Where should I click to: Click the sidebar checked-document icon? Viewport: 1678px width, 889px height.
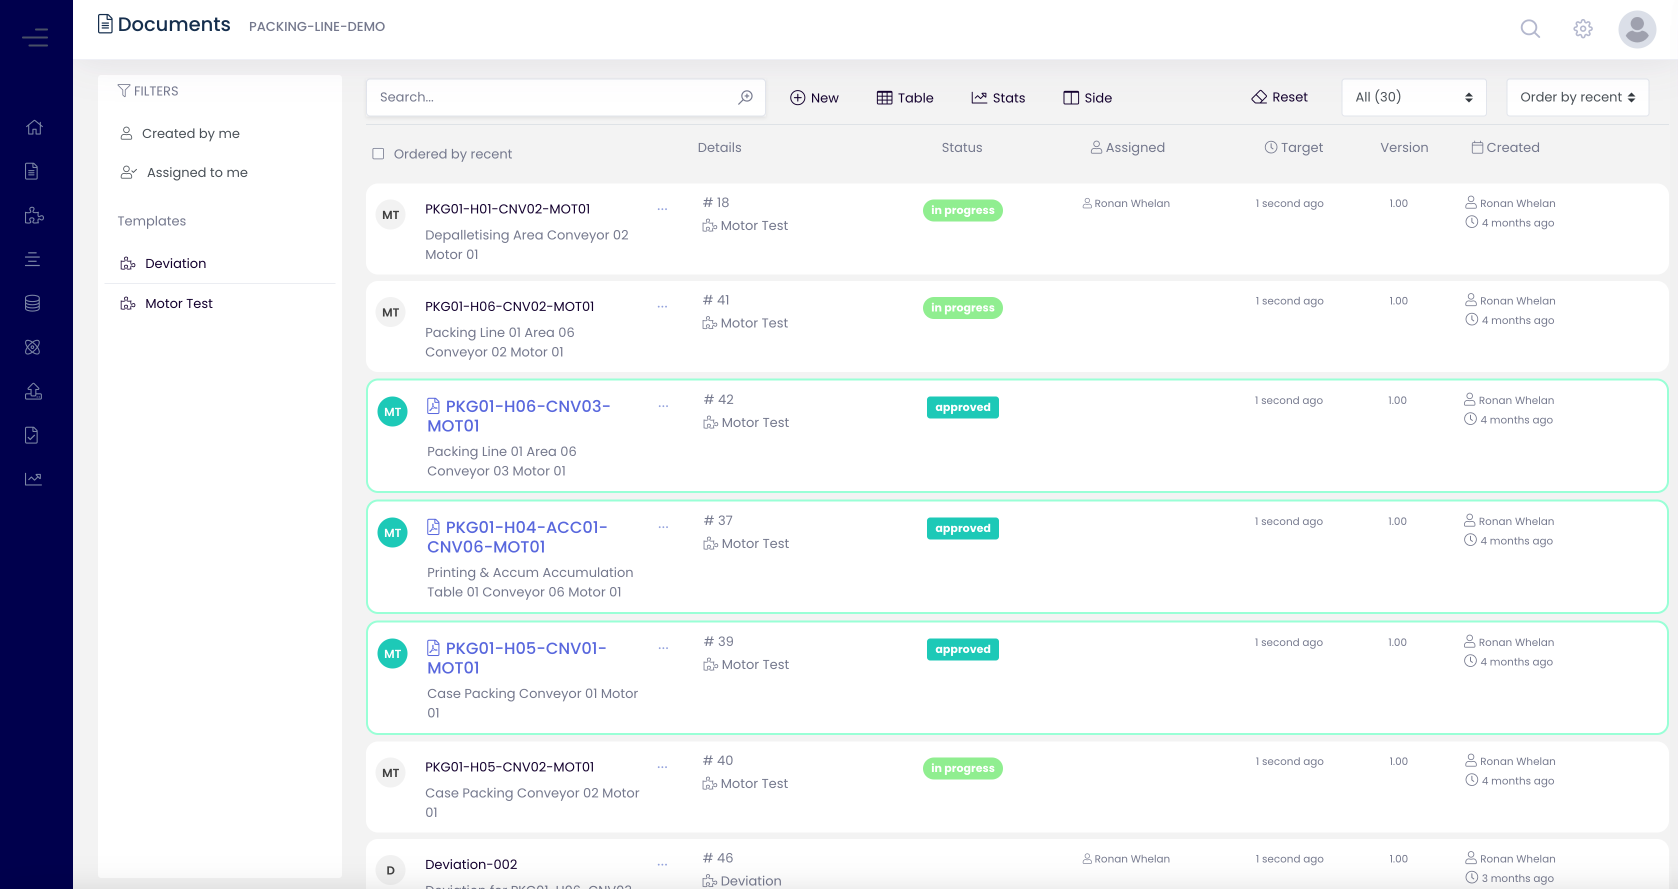click(x=32, y=435)
